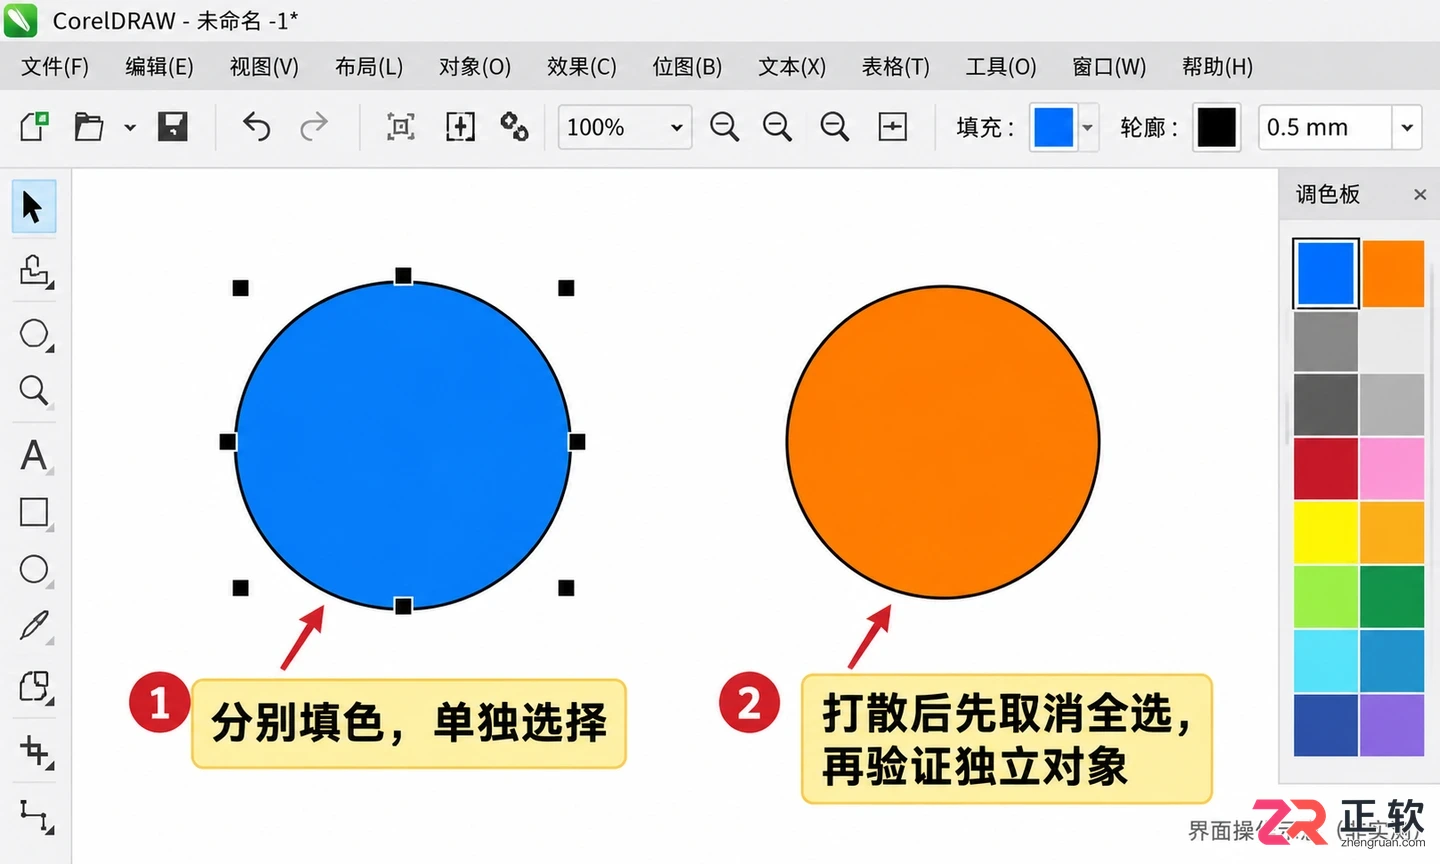
Task: Open the 效果(C) menu
Action: pyautogui.click(x=582, y=67)
